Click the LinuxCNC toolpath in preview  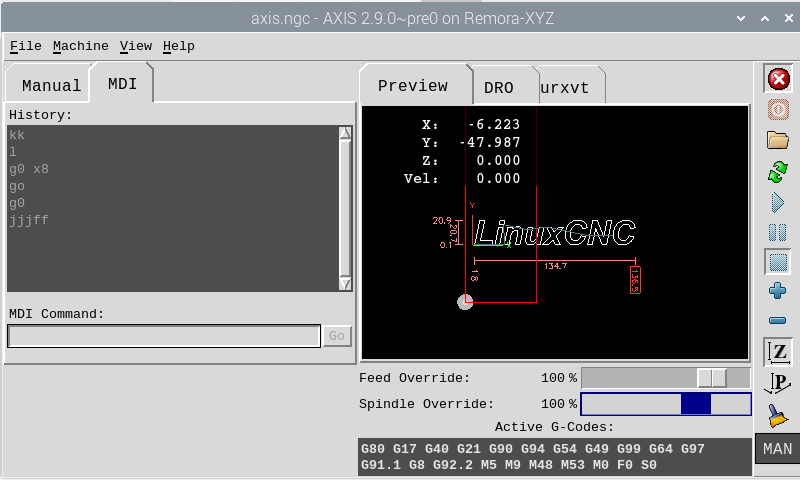(x=555, y=233)
